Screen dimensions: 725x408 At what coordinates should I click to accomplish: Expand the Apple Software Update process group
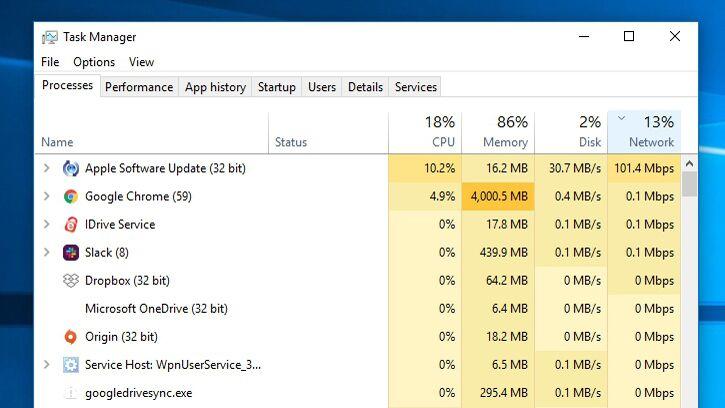pyautogui.click(x=47, y=168)
